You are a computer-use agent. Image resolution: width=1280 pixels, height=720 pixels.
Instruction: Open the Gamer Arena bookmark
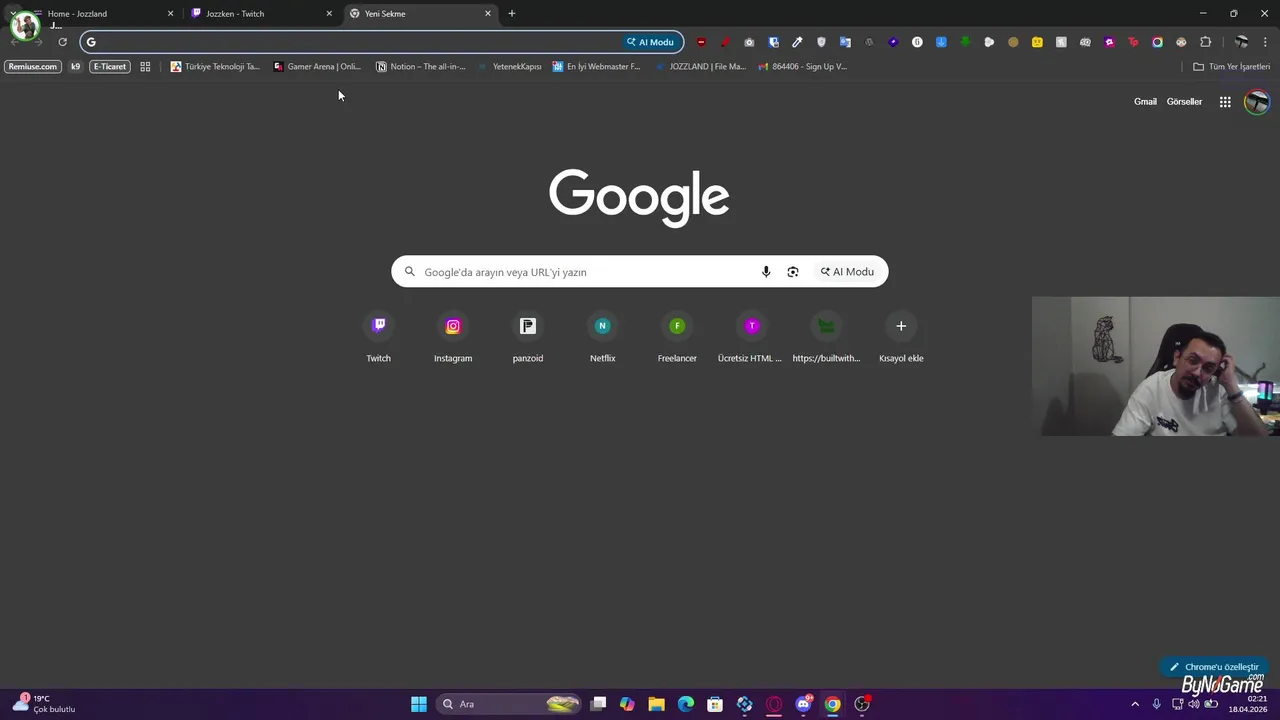[x=317, y=67]
